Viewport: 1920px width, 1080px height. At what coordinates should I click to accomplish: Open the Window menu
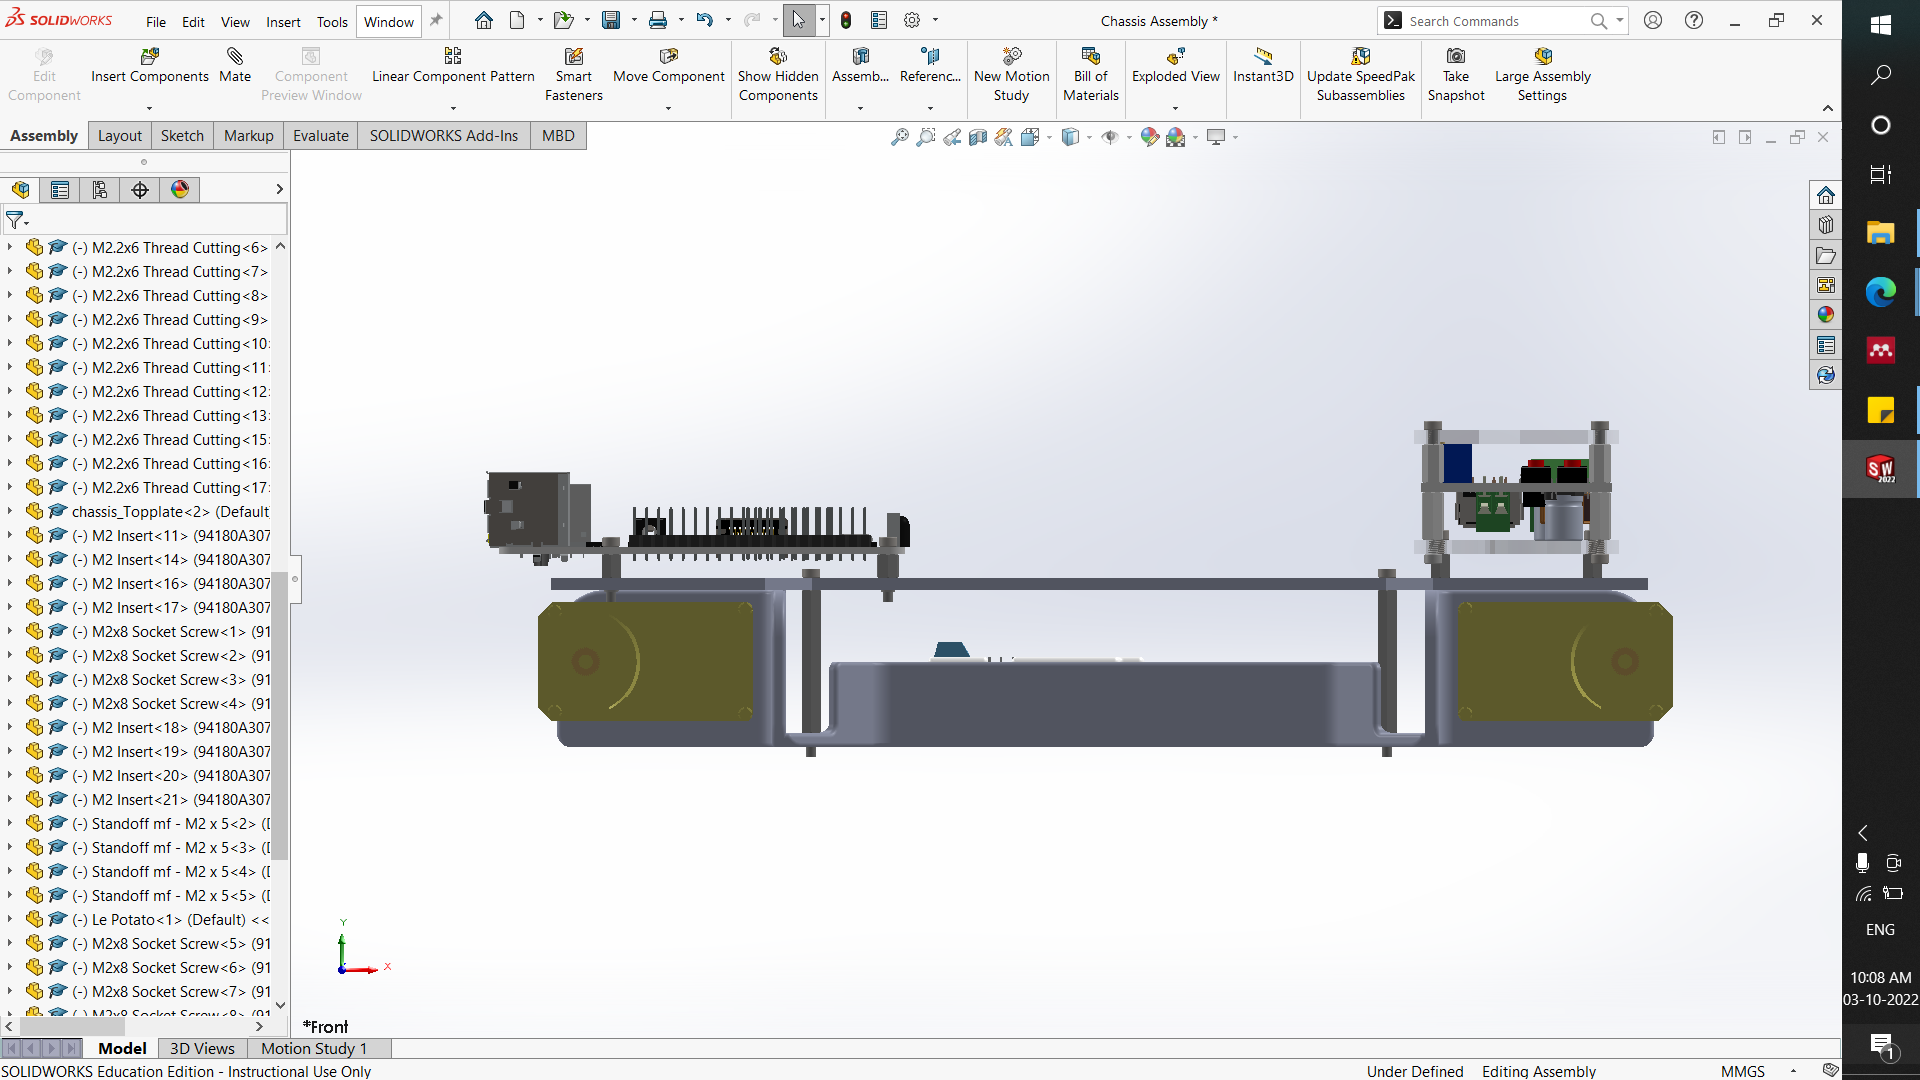point(387,21)
